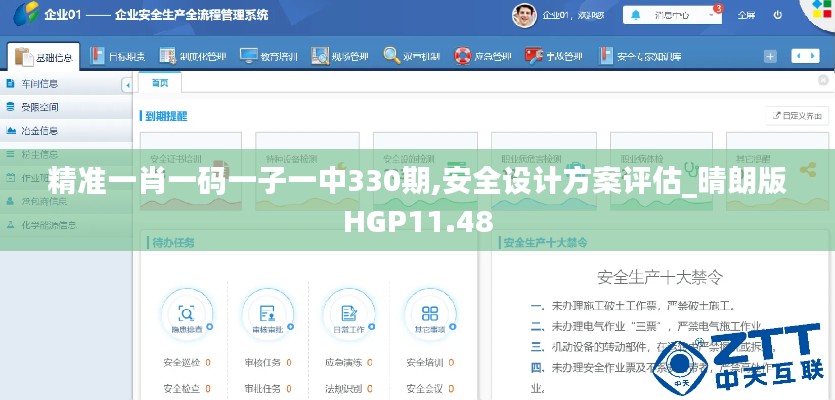Click the 法规识别 count entry

(x=349, y=389)
